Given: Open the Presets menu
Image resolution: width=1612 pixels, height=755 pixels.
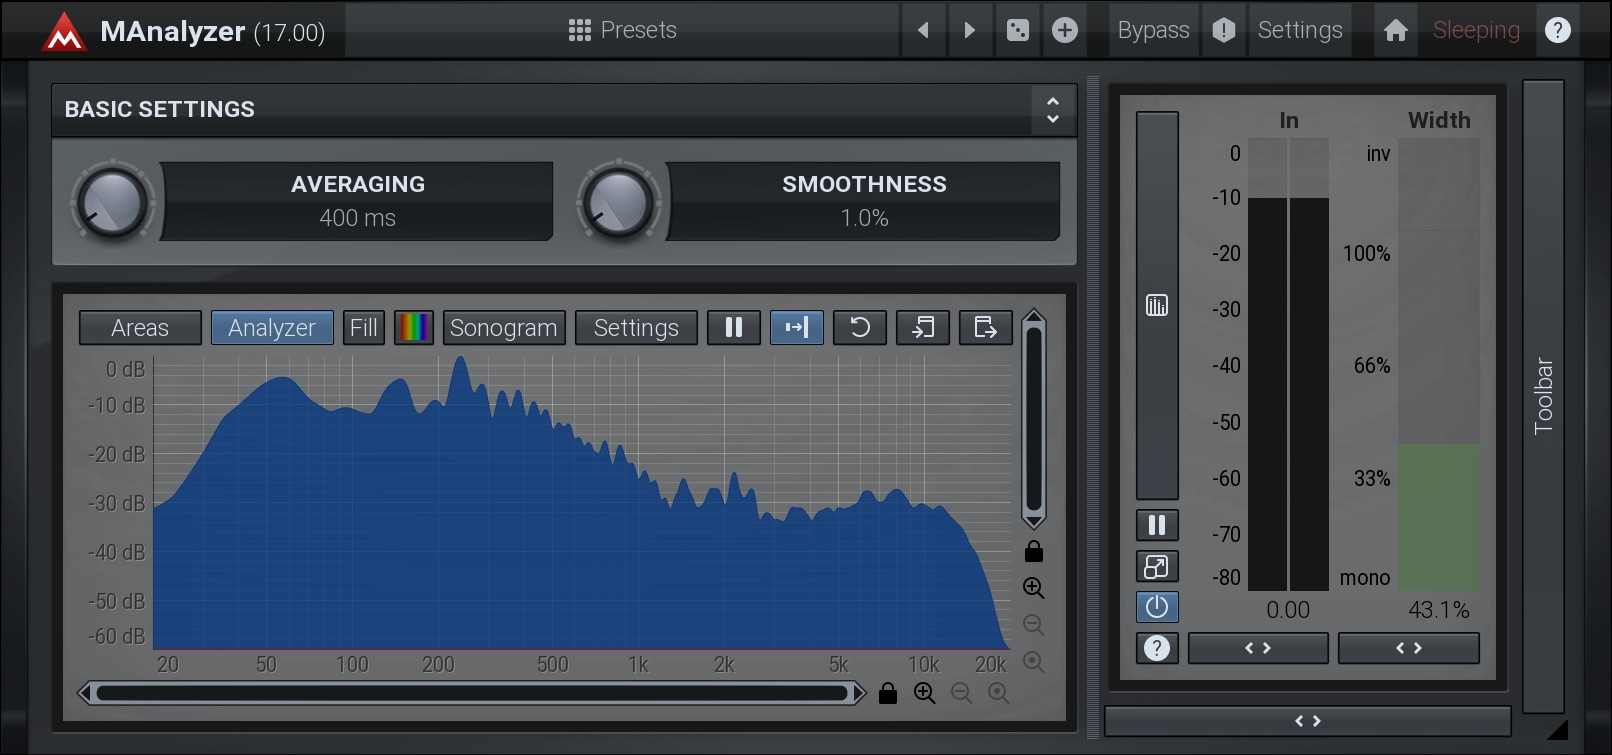Looking at the screenshot, I should click(622, 31).
